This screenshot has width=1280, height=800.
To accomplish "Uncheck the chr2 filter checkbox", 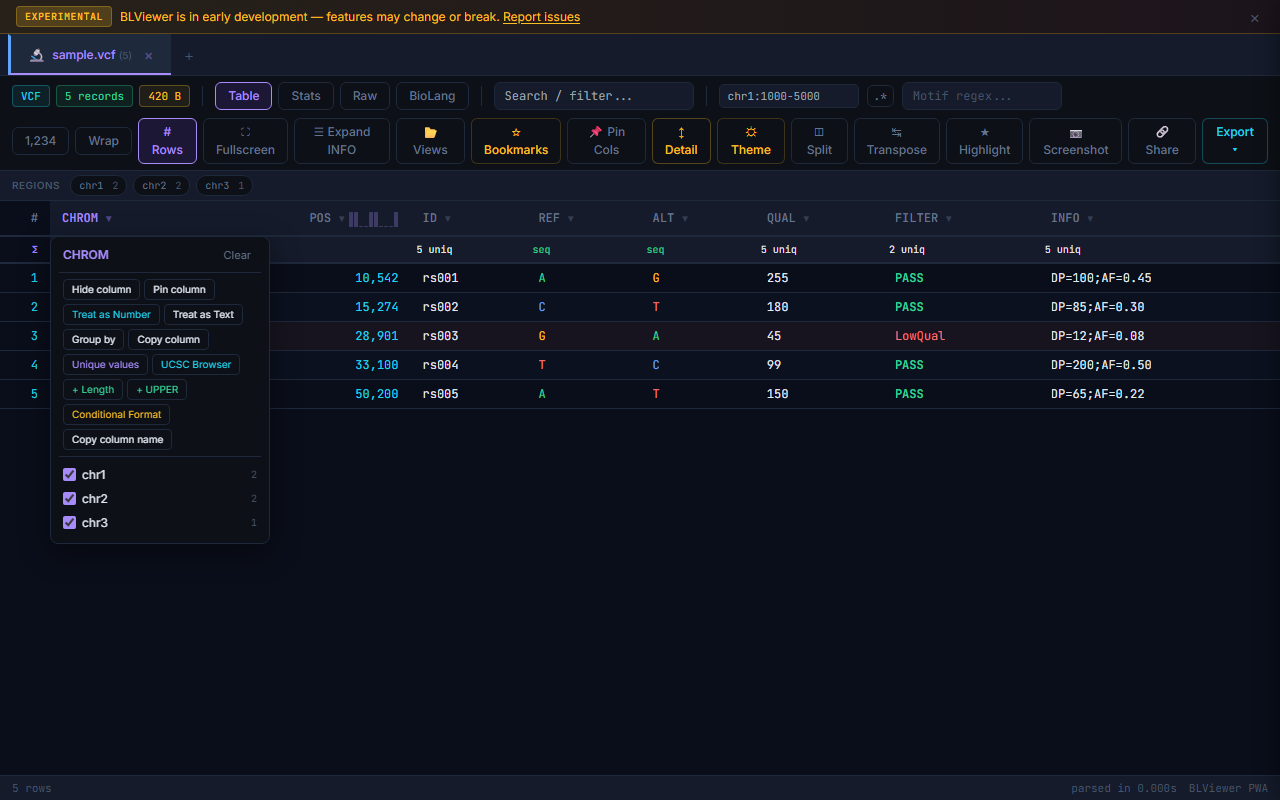I will 70,499.
